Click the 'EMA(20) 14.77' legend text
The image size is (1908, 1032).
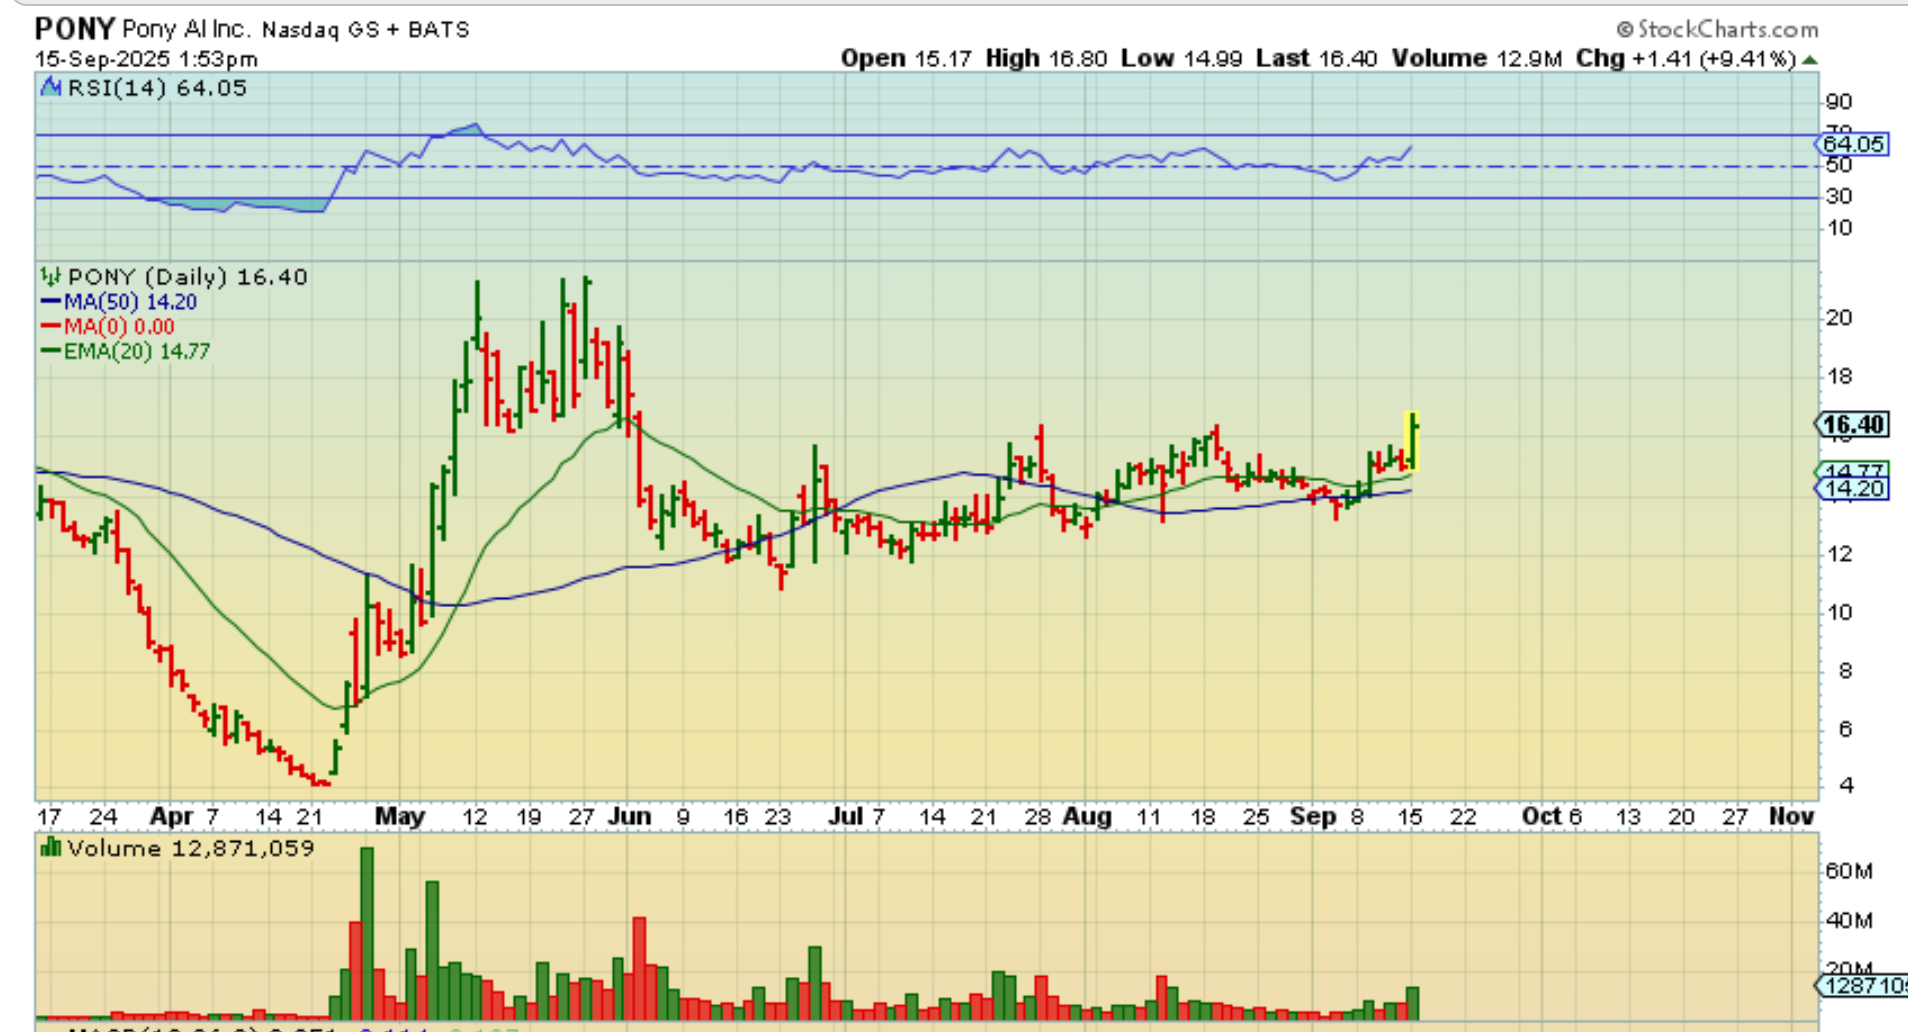(x=137, y=351)
